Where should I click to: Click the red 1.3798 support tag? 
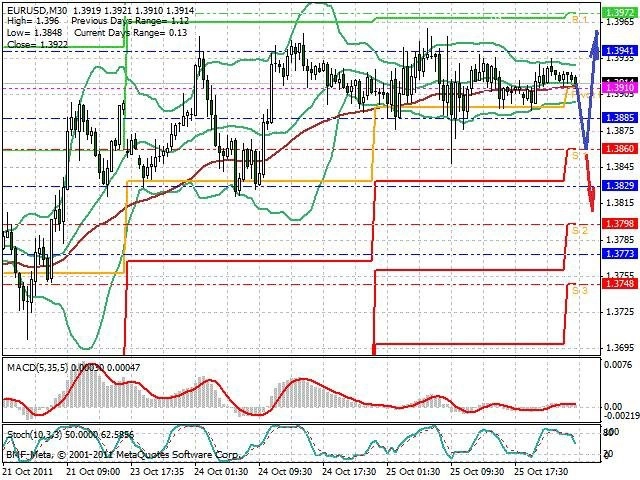620,223
